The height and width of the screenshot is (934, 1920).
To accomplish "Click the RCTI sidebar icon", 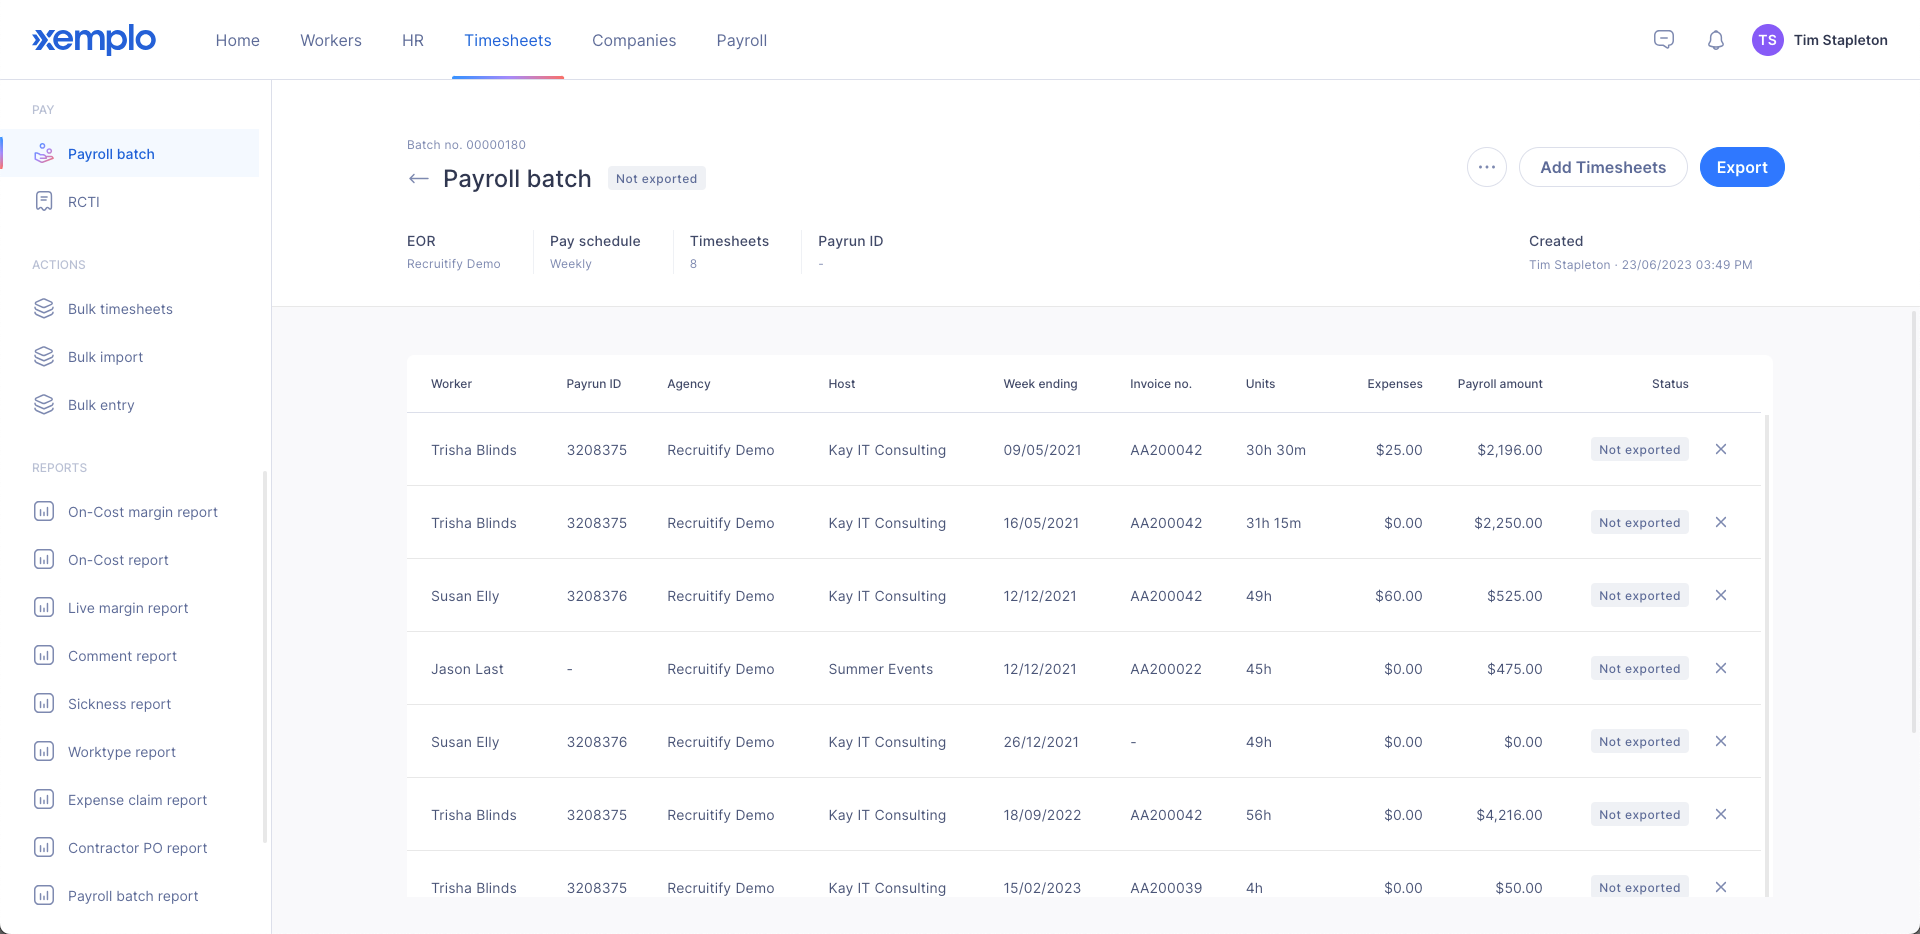I will pyautogui.click(x=44, y=201).
